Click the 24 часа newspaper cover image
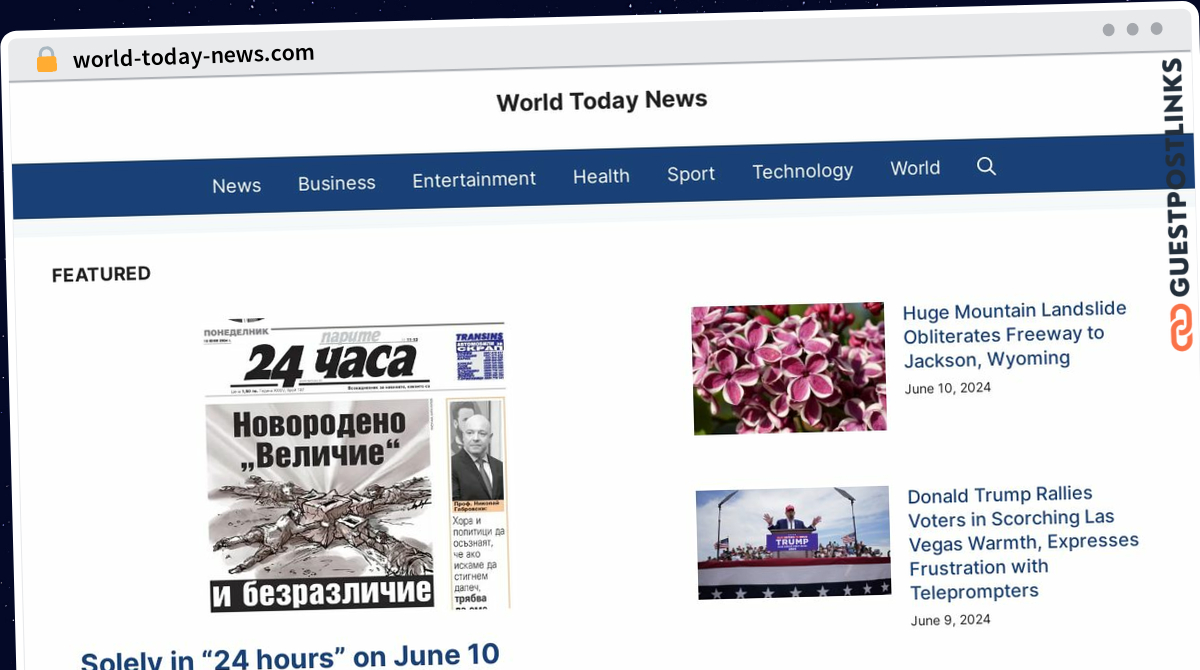The height and width of the screenshot is (670, 1200). tap(358, 466)
